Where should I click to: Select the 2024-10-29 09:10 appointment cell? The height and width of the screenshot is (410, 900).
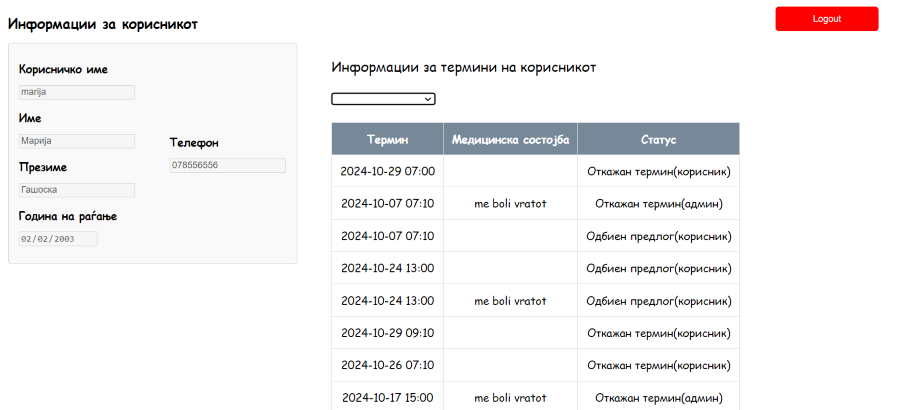[387, 333]
